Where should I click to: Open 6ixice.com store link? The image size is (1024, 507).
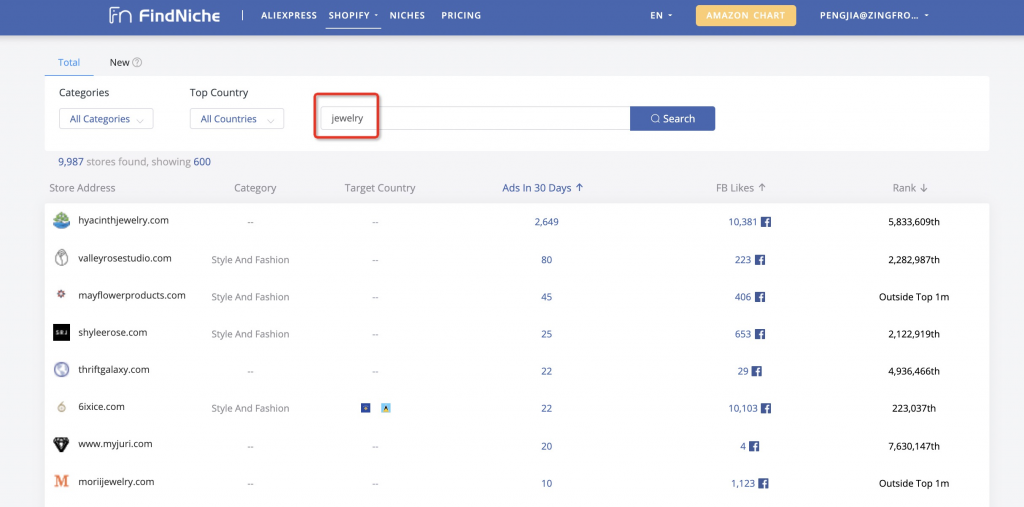[101, 407]
